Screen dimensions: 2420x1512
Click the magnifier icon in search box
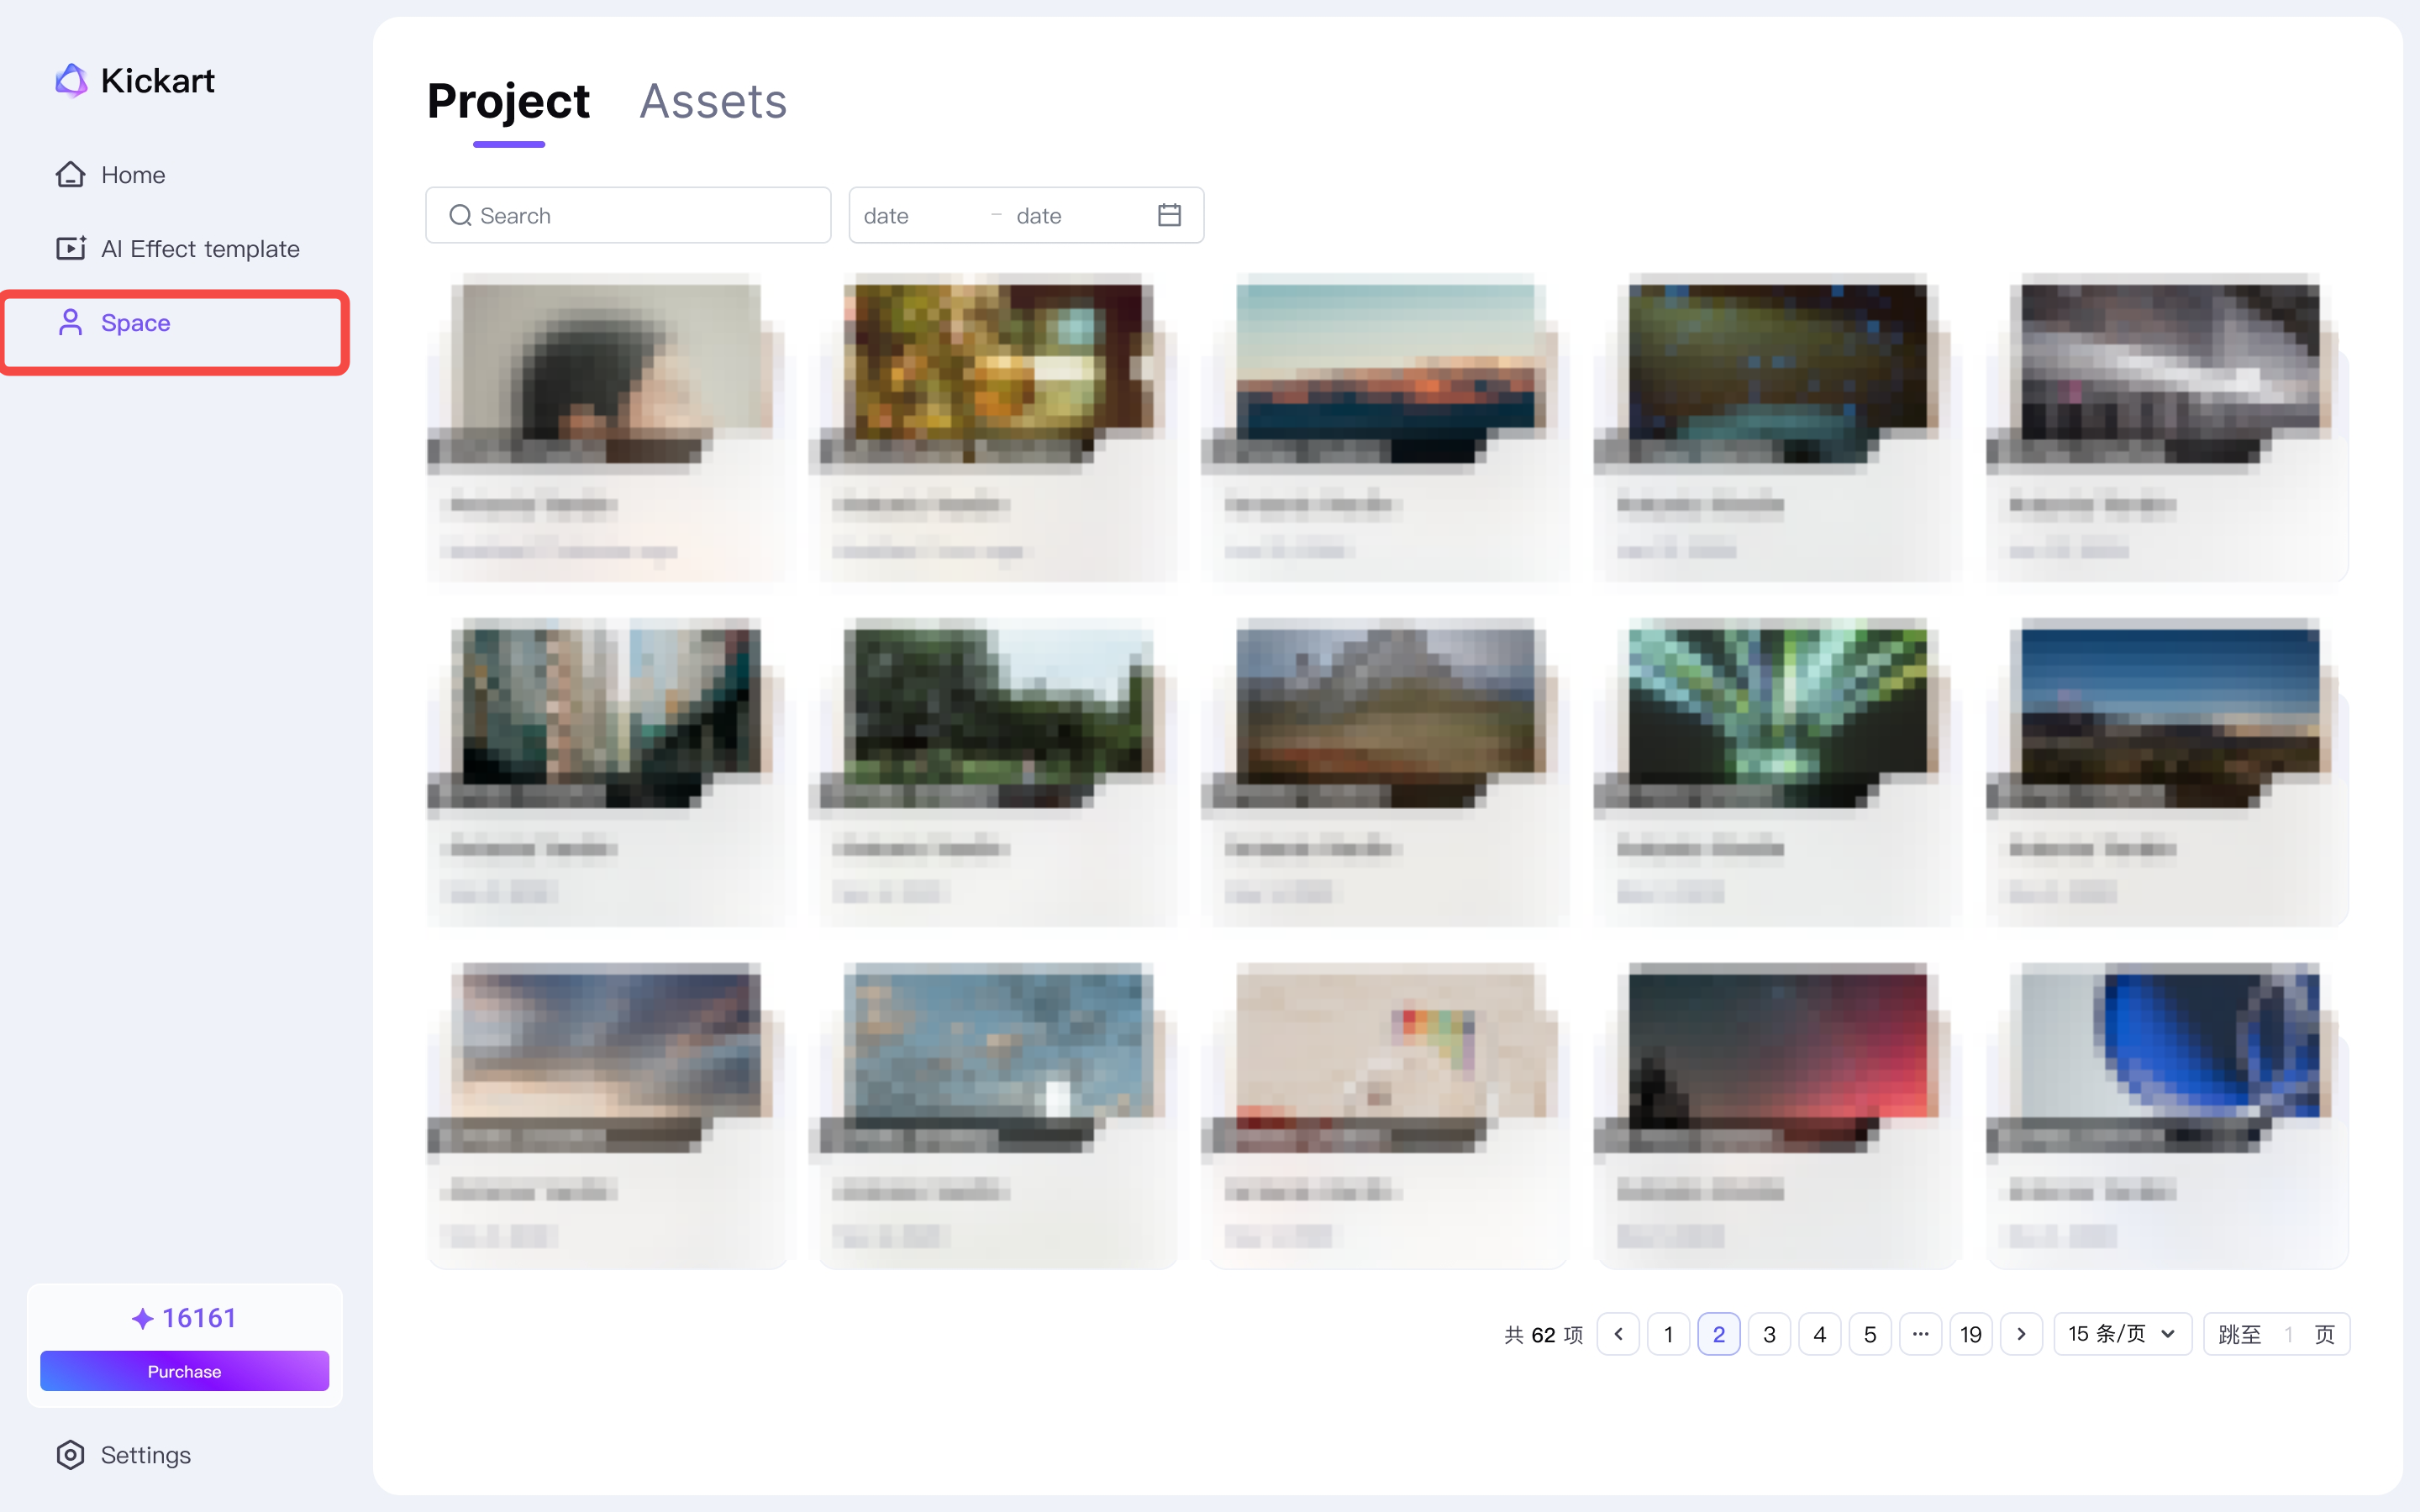[x=460, y=215]
